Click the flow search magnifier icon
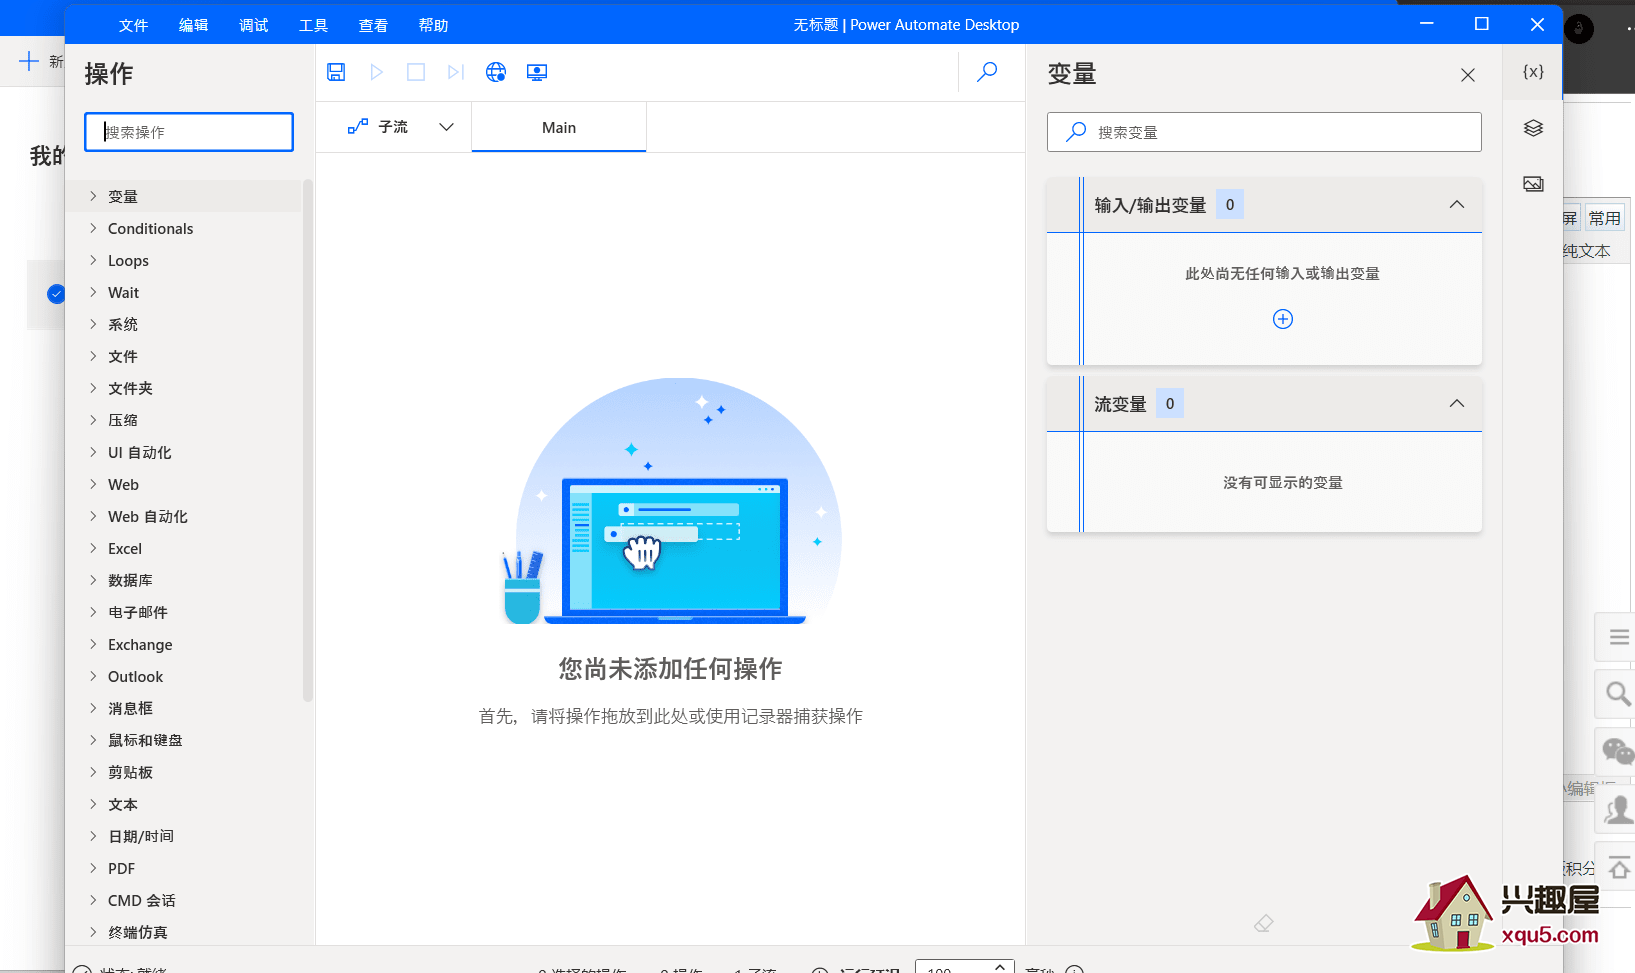Image resolution: width=1635 pixels, height=973 pixels. pyautogui.click(x=987, y=71)
